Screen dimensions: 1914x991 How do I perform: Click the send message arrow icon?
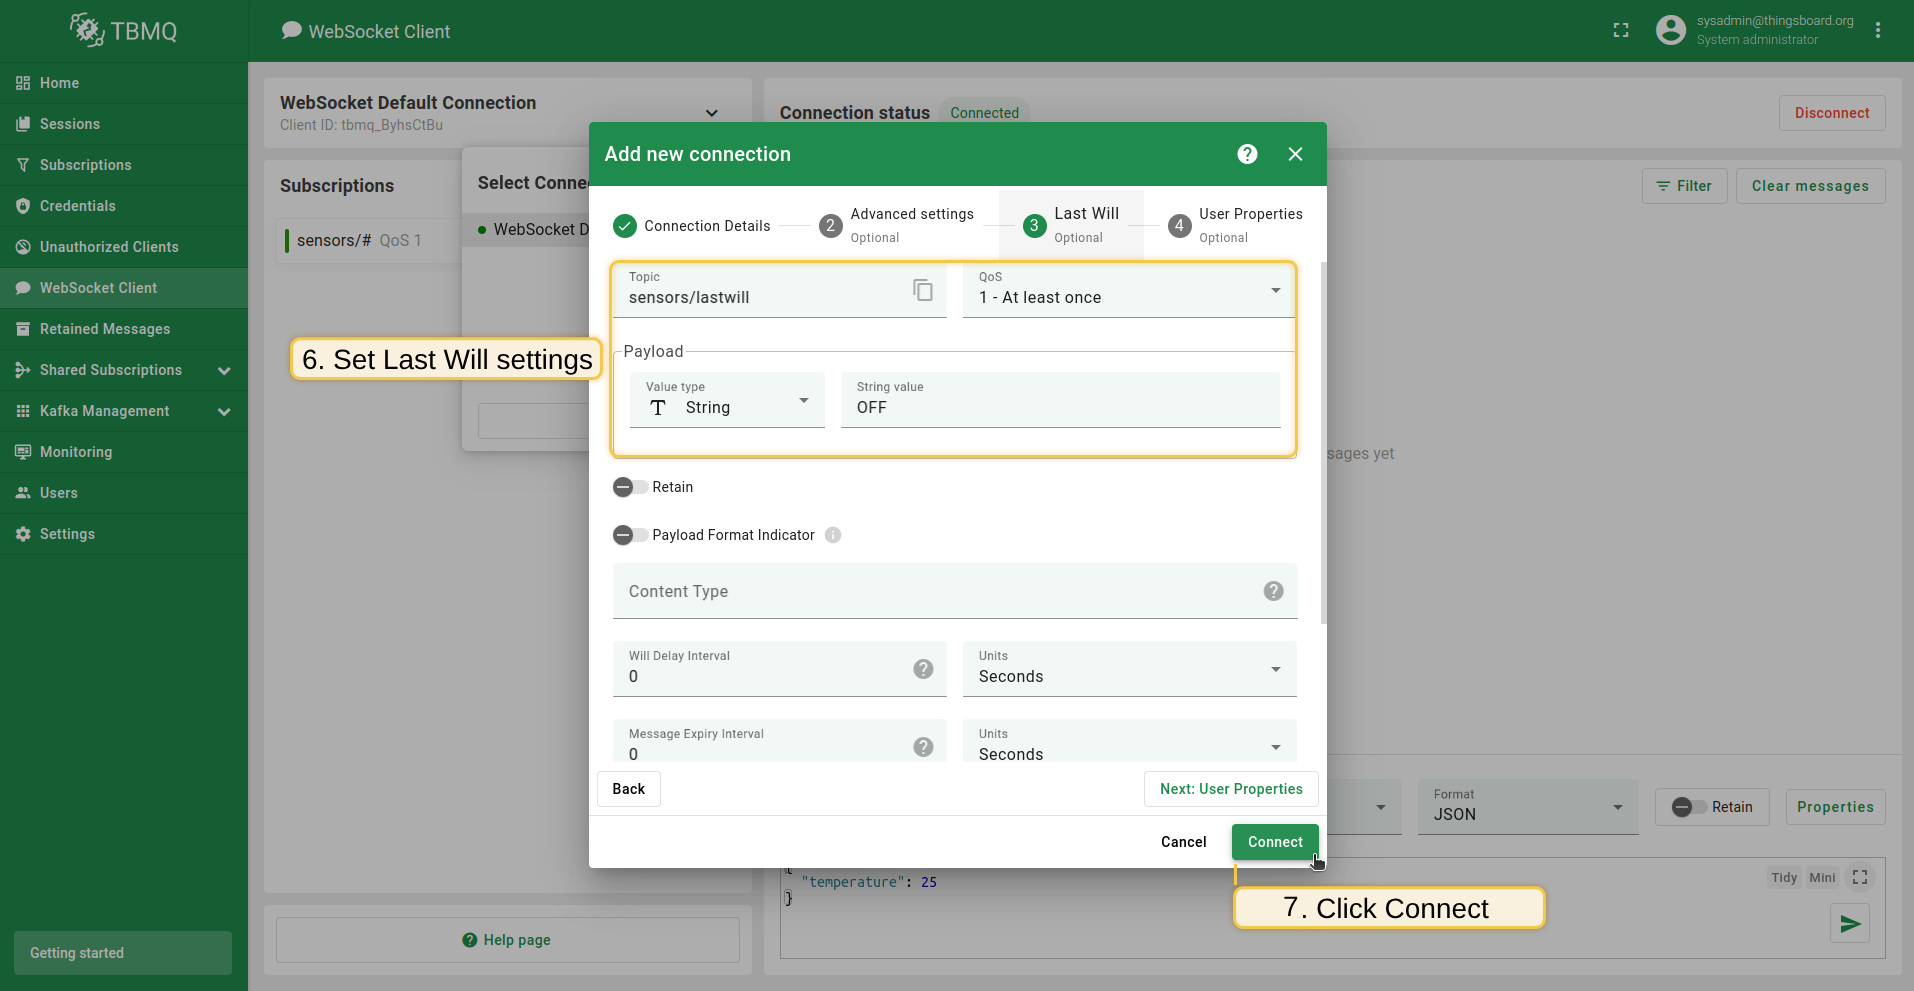click(x=1849, y=923)
